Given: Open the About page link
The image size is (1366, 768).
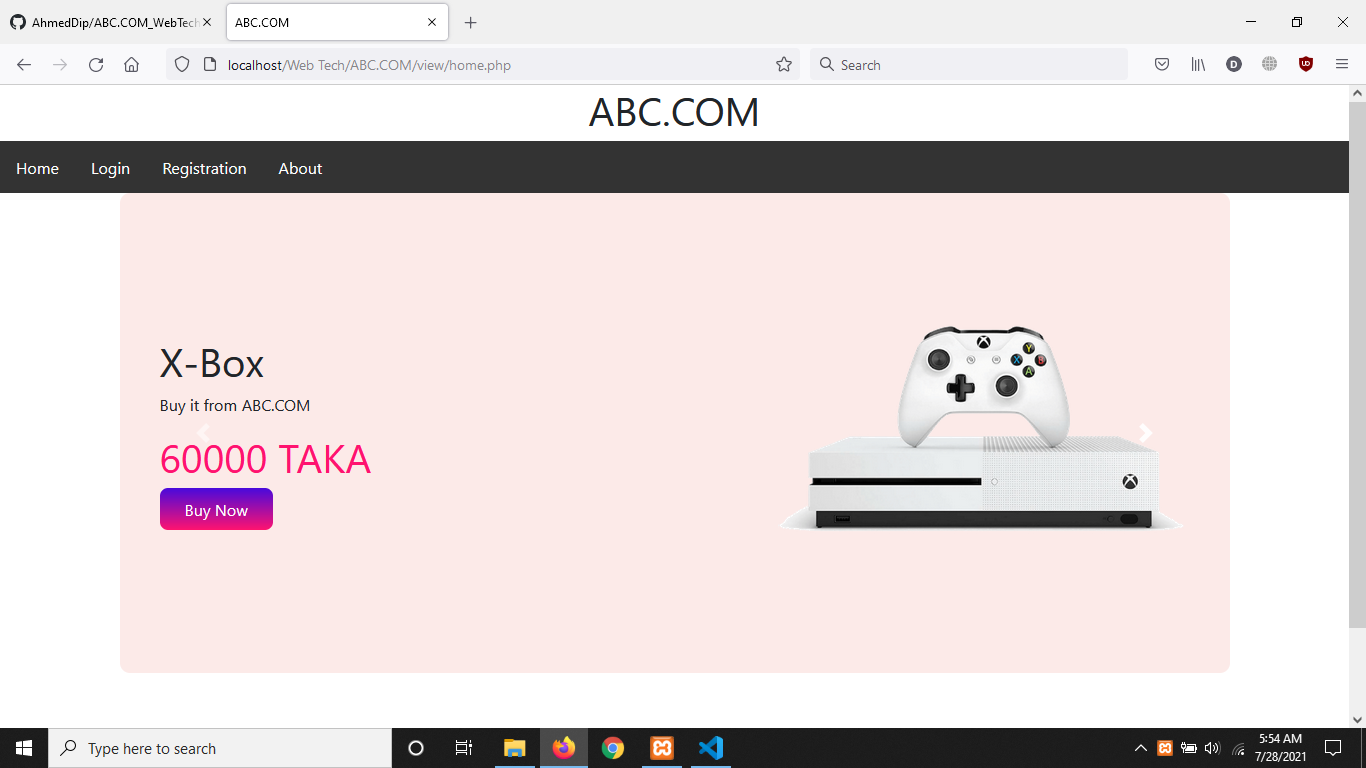Looking at the screenshot, I should (300, 168).
